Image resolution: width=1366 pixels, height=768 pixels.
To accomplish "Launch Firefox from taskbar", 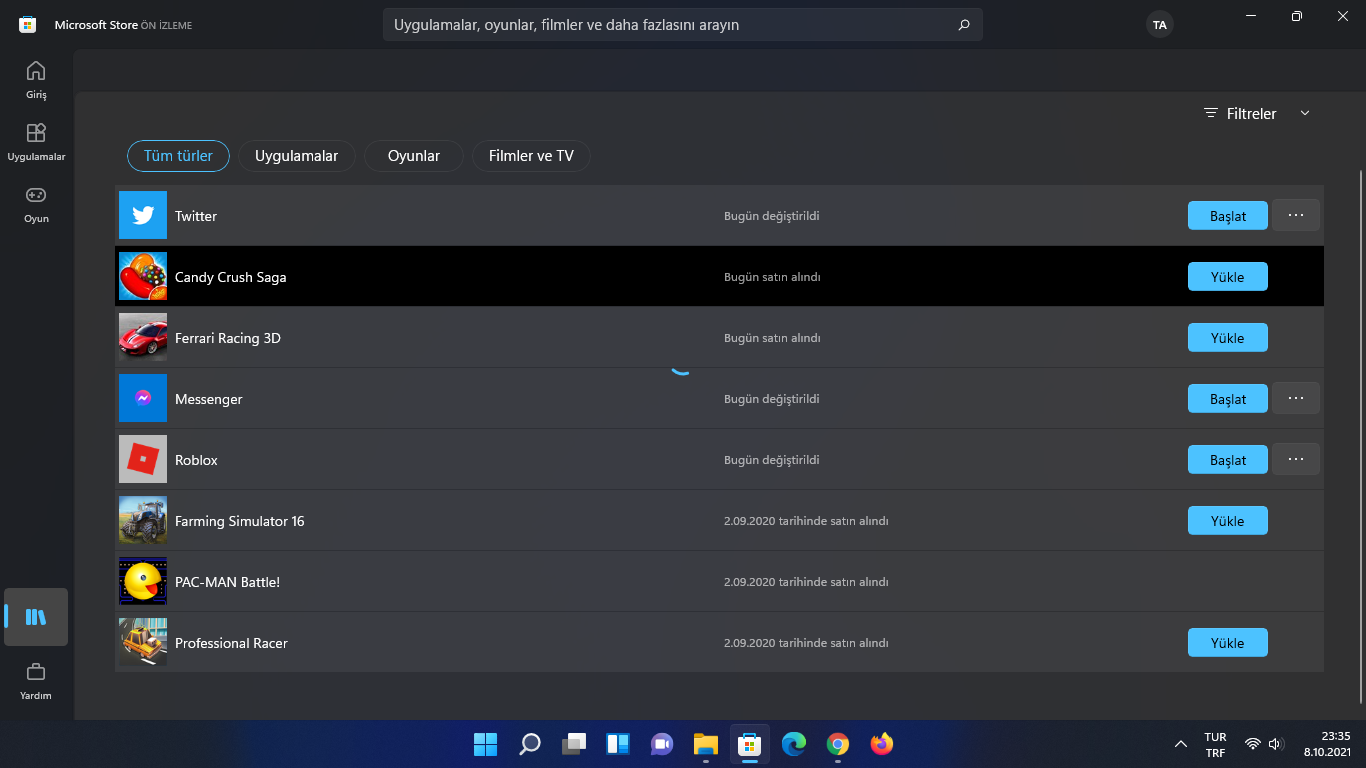I will coord(882,744).
